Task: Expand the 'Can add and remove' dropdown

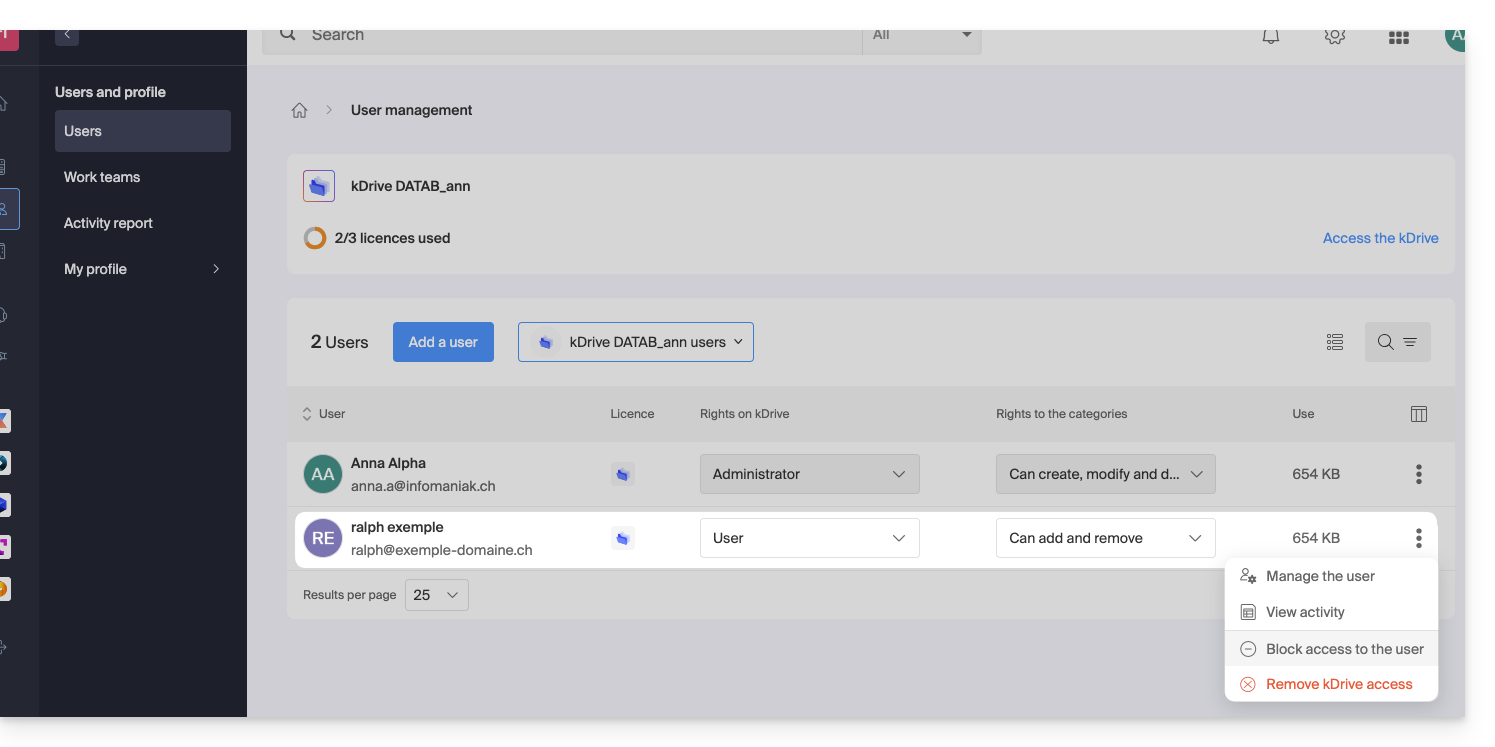Action: 1105,538
